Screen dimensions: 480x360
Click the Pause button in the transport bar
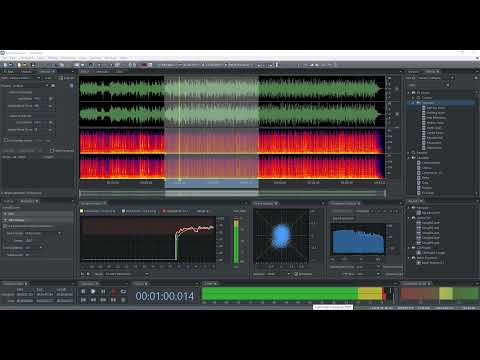tap(103, 292)
